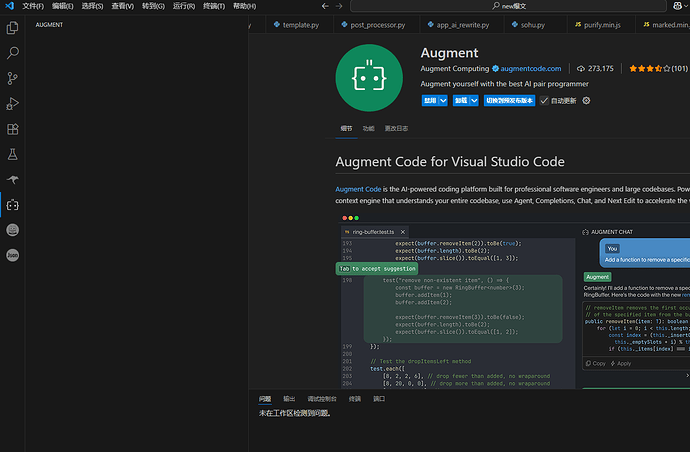Expand the 卸载 uninstall dropdown arrow
The height and width of the screenshot is (452, 690).
pos(474,101)
